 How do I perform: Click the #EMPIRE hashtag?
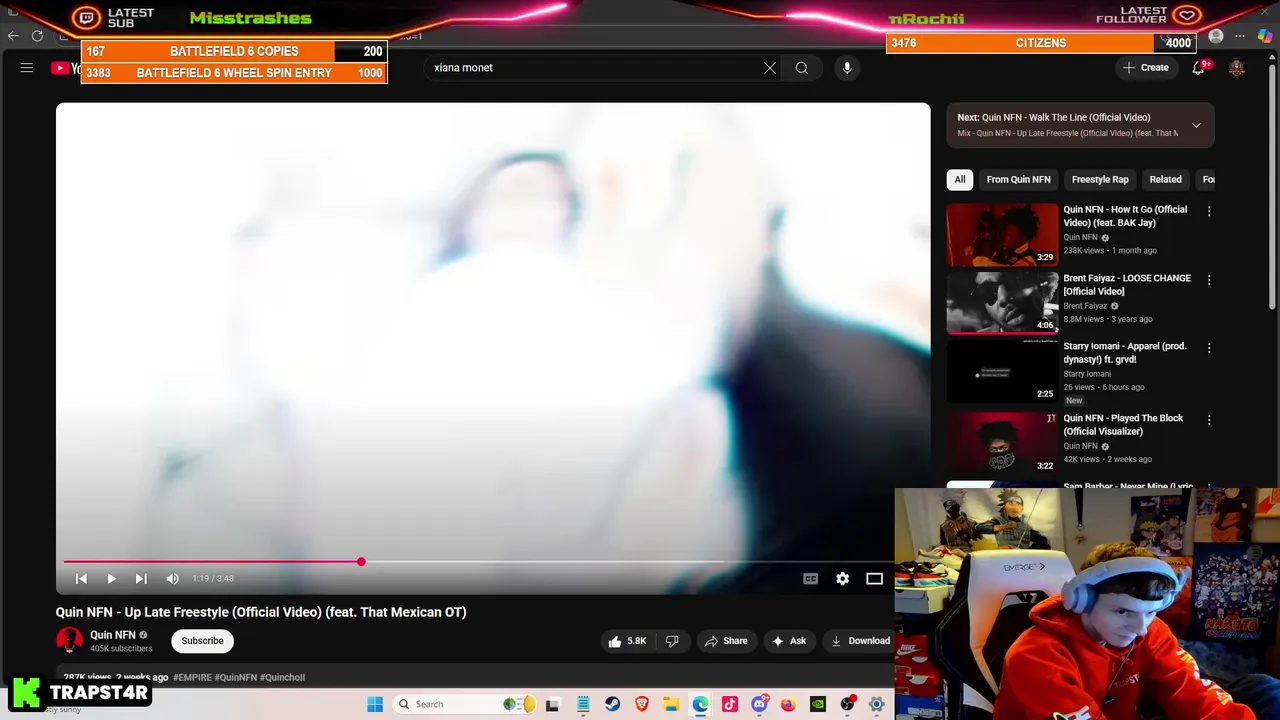pos(192,677)
